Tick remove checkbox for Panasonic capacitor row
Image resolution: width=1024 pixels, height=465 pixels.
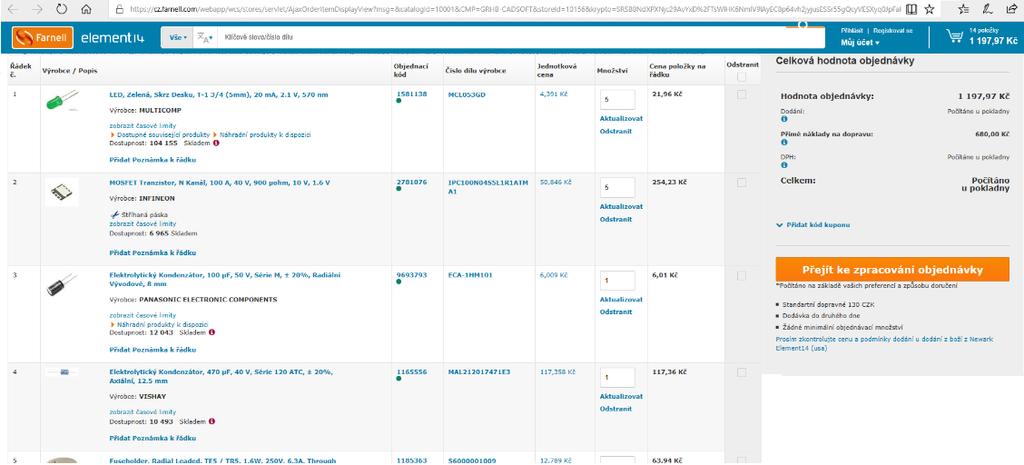(741, 276)
